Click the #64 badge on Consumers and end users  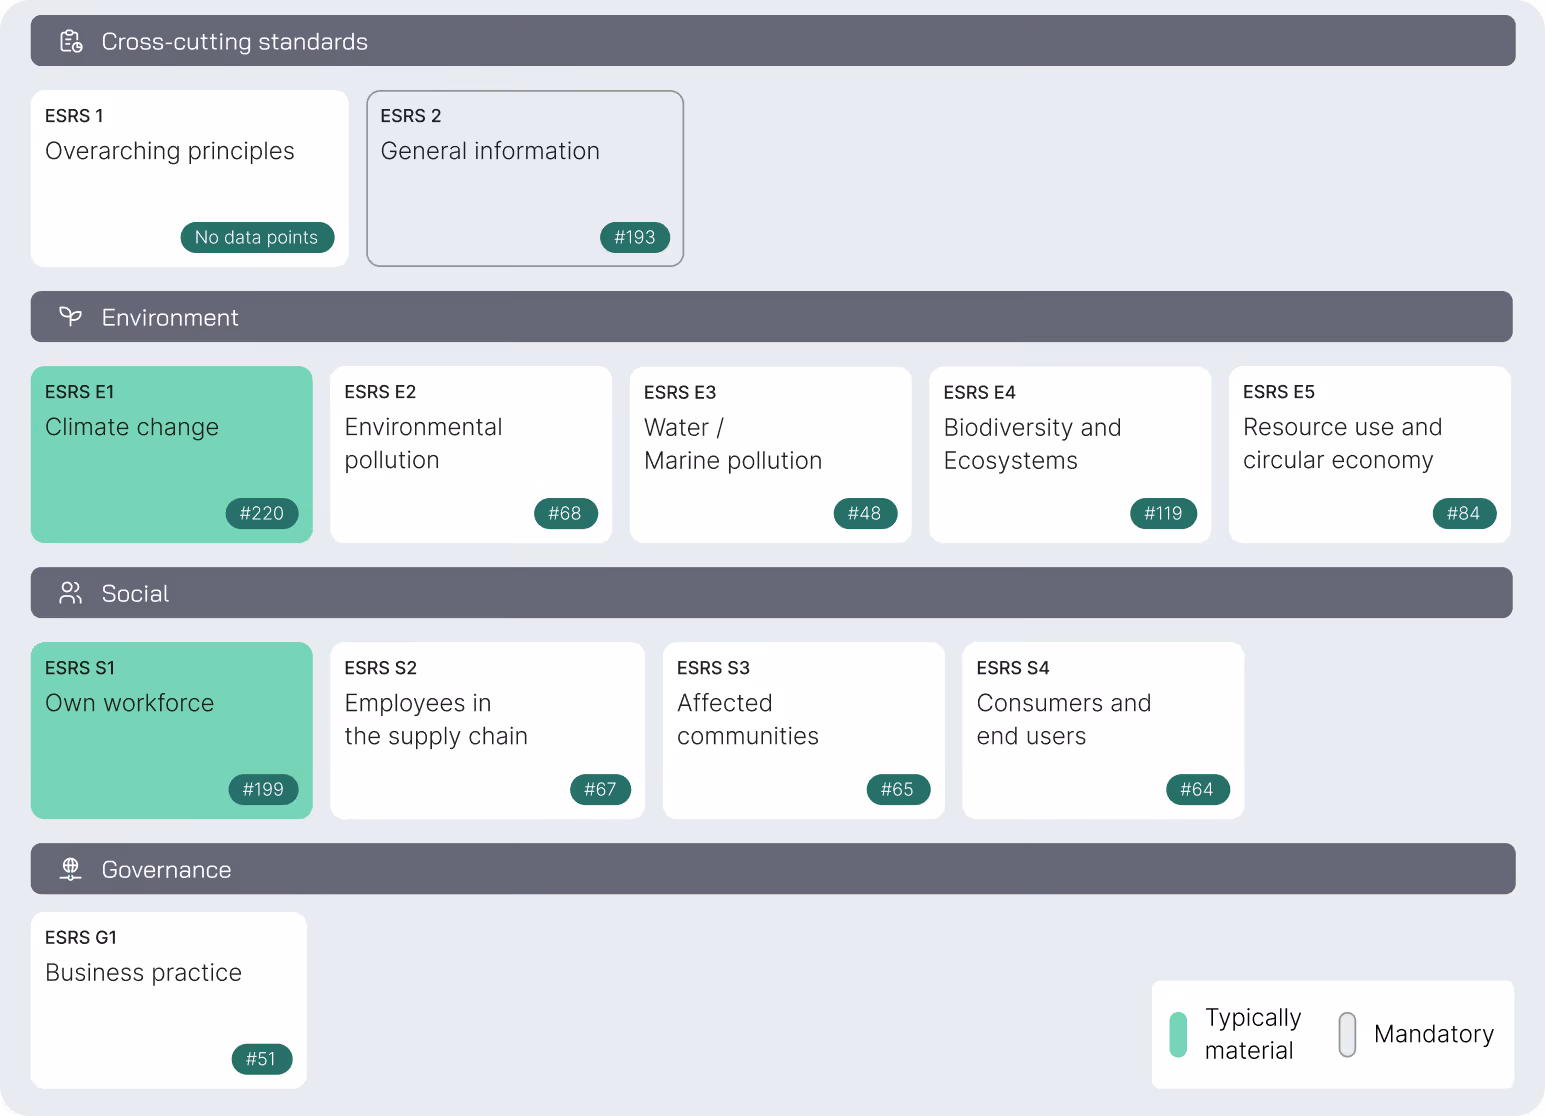click(x=1198, y=790)
